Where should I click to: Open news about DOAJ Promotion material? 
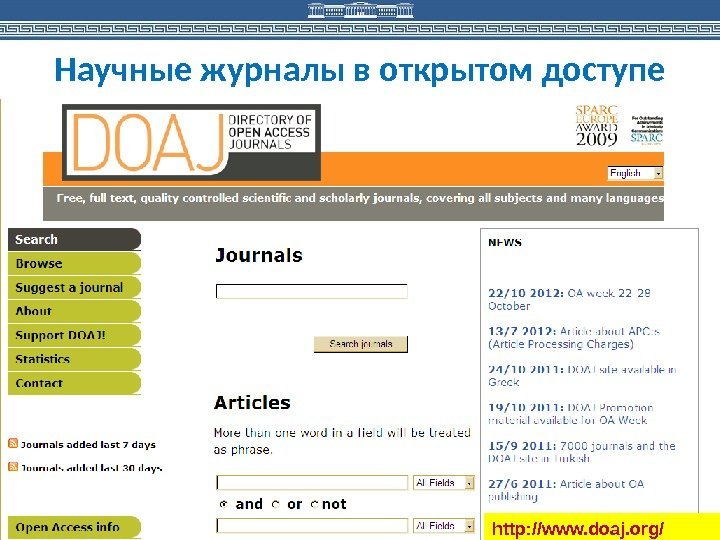(x=571, y=414)
